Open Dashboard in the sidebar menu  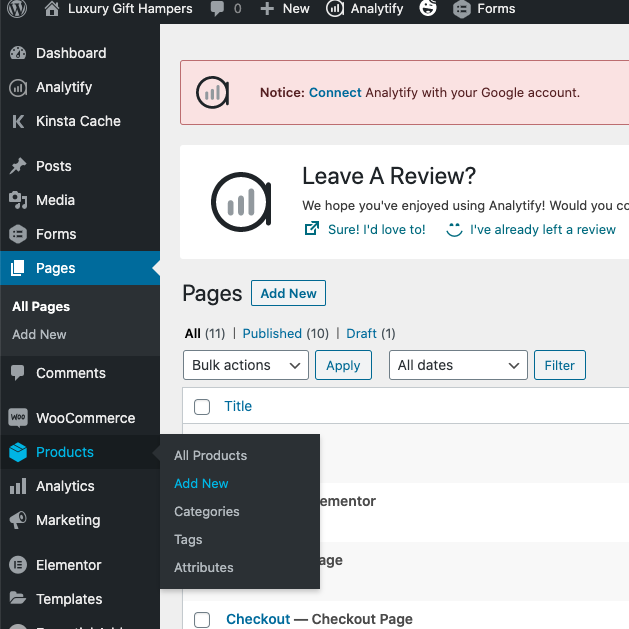coord(71,53)
